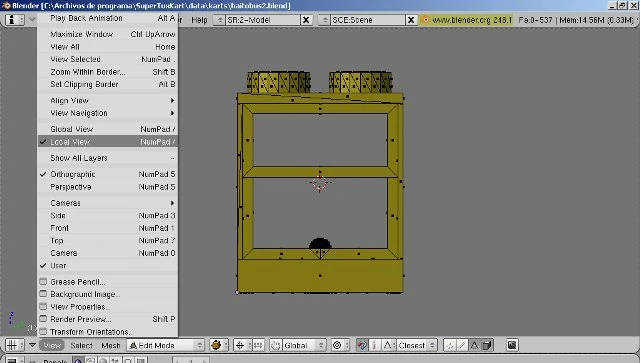Select Front view NumPad 1
Viewport: 640px width, 363px height.
(x=108, y=228)
